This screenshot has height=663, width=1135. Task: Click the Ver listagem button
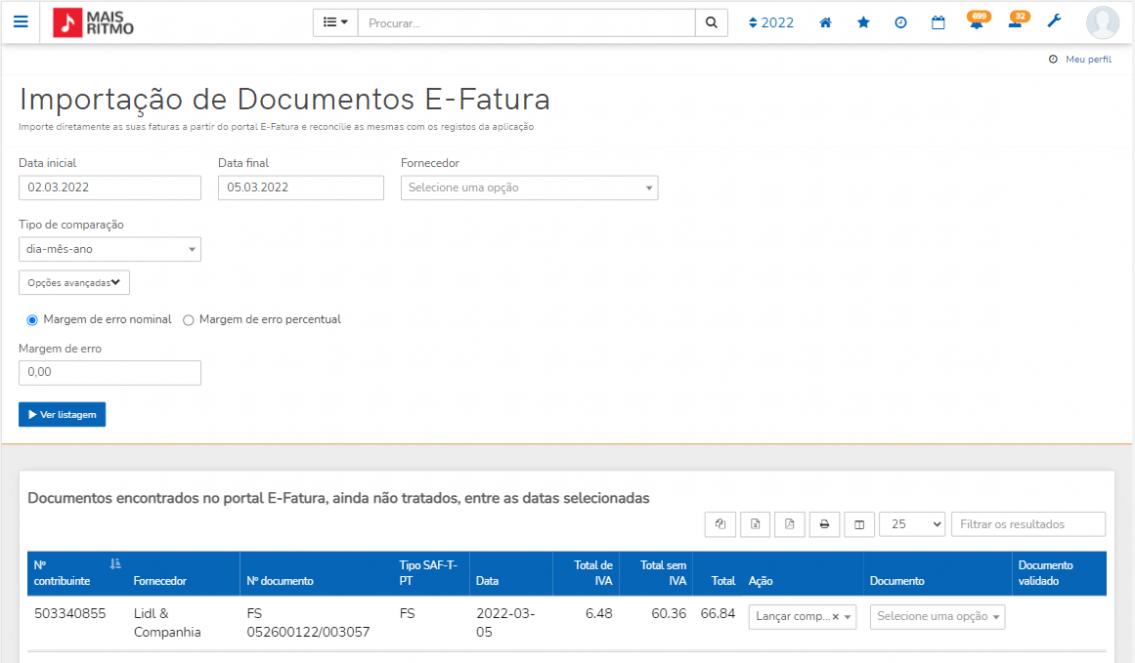[62, 414]
